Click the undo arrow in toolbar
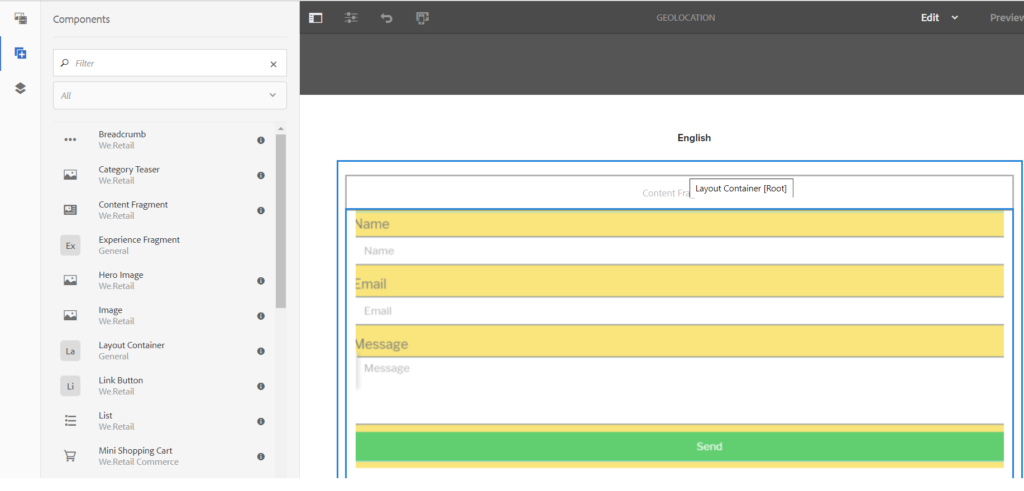 point(387,18)
